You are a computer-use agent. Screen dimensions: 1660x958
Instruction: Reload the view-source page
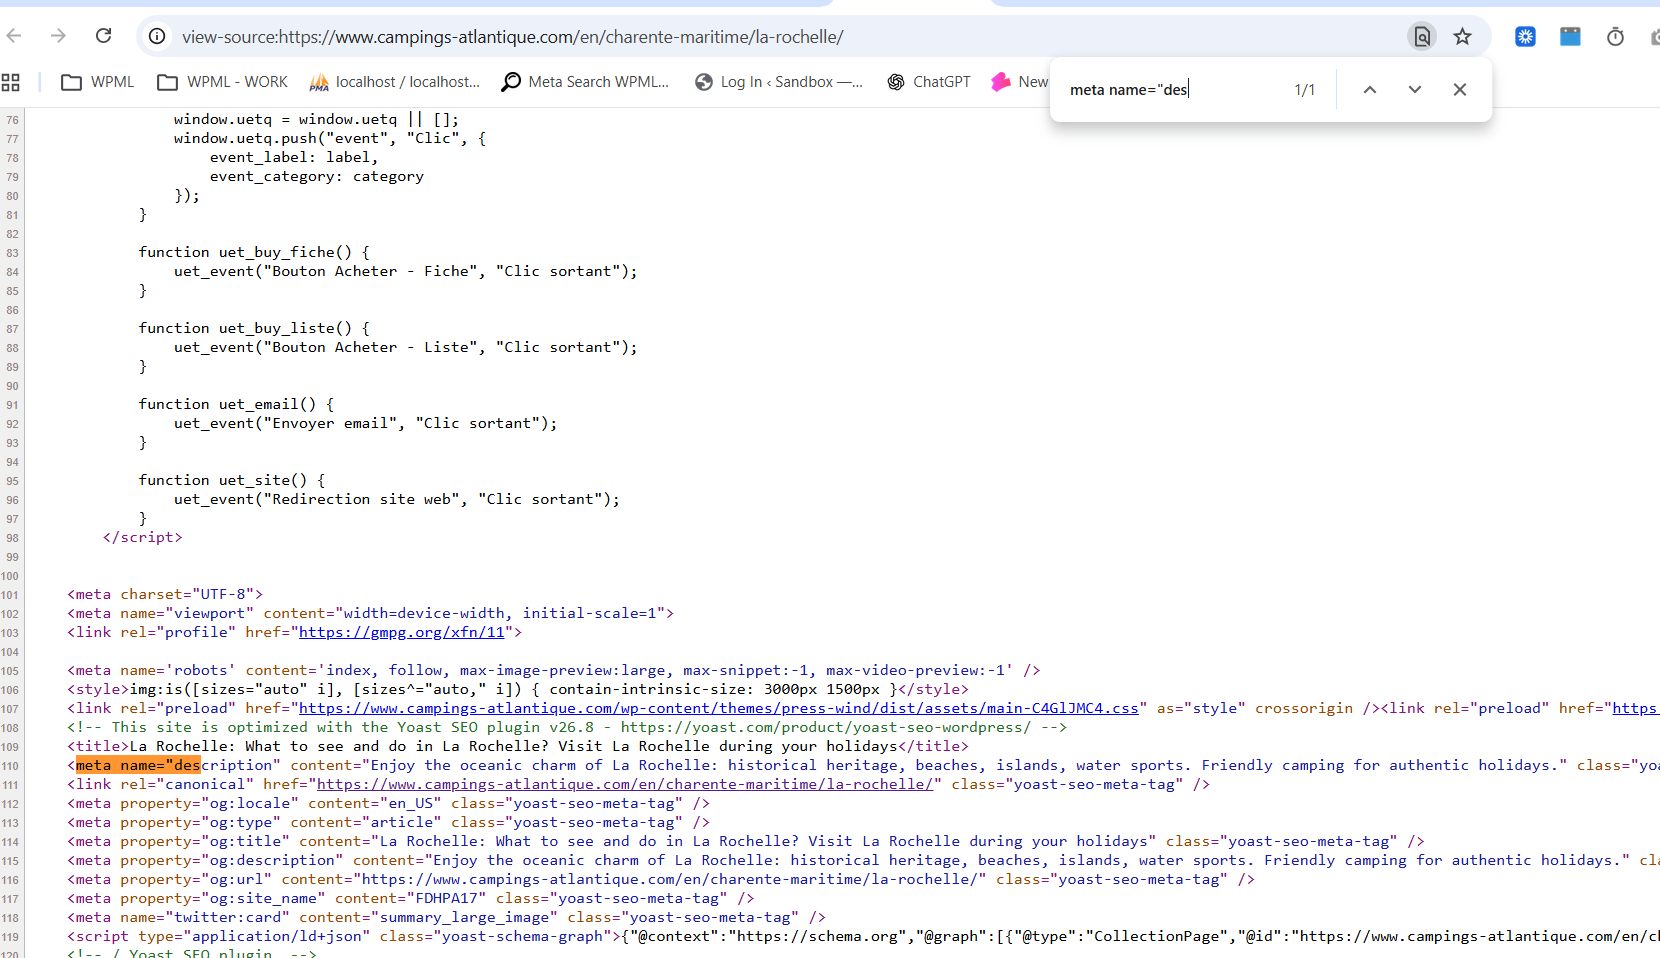(x=103, y=36)
